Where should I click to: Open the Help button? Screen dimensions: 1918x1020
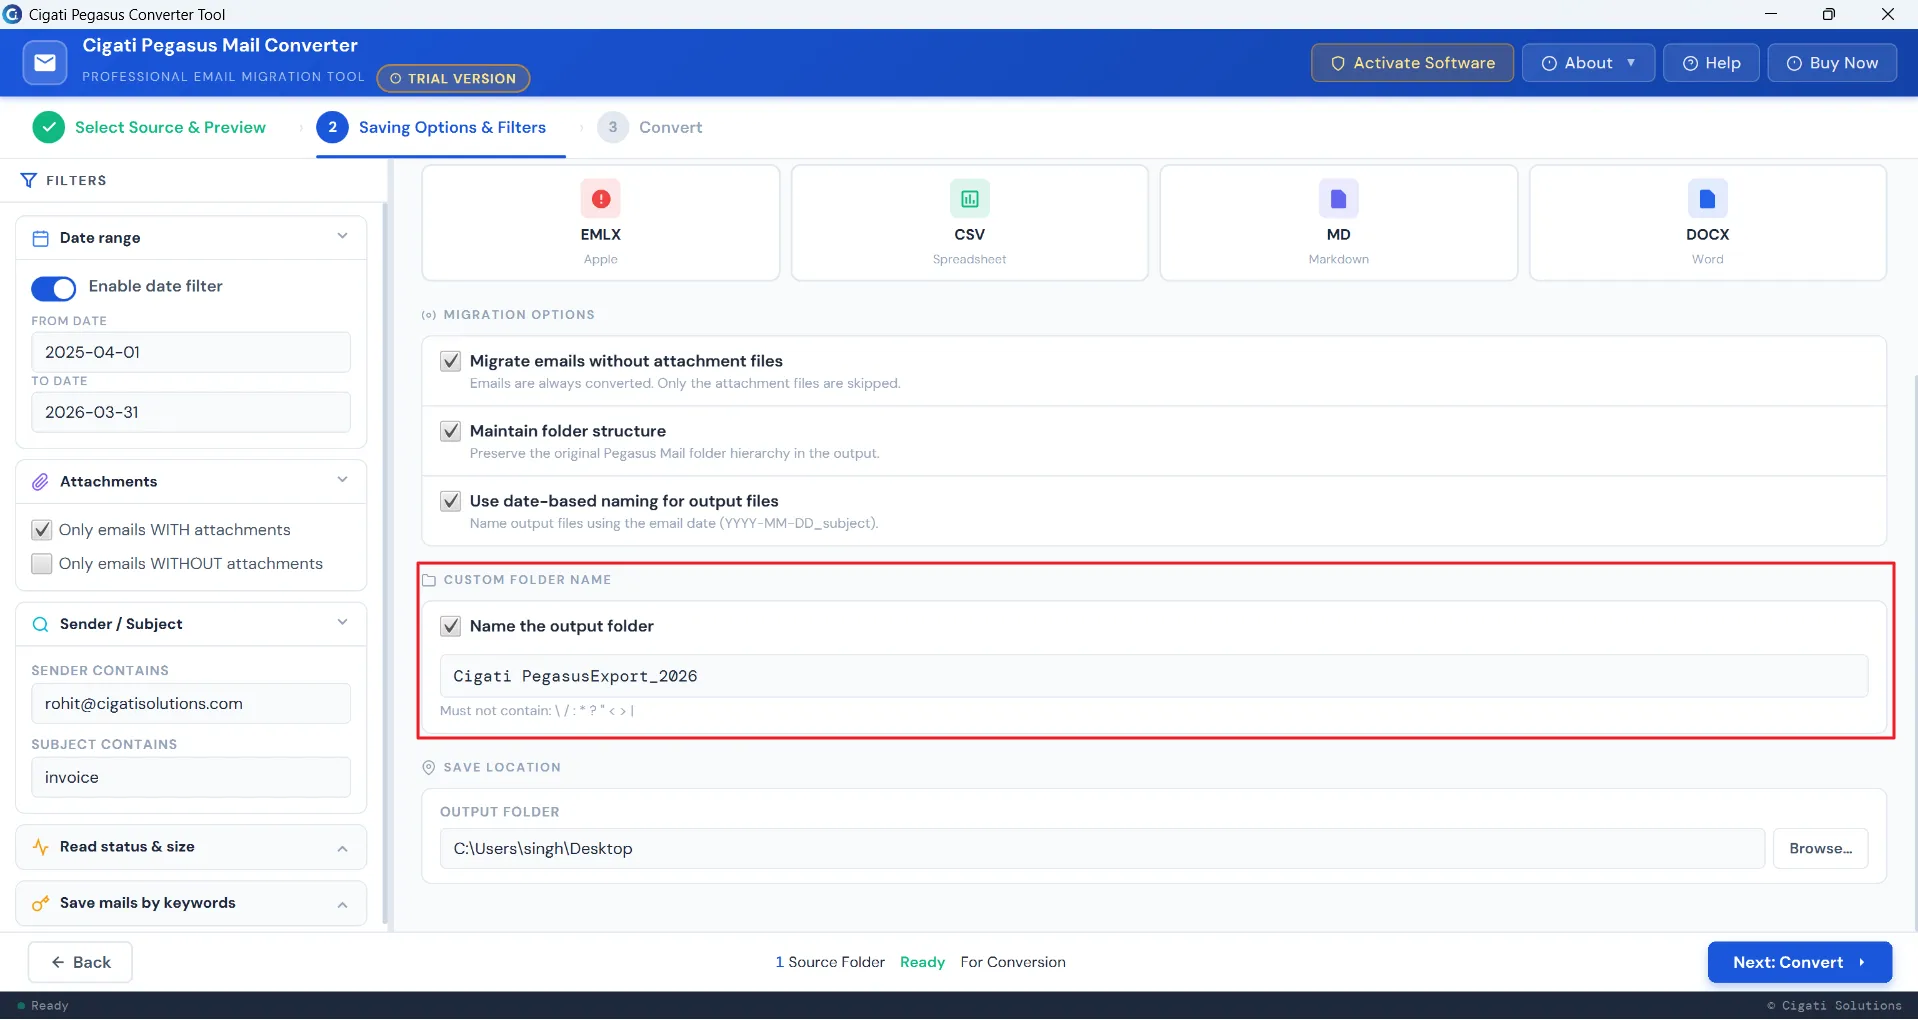(x=1711, y=63)
